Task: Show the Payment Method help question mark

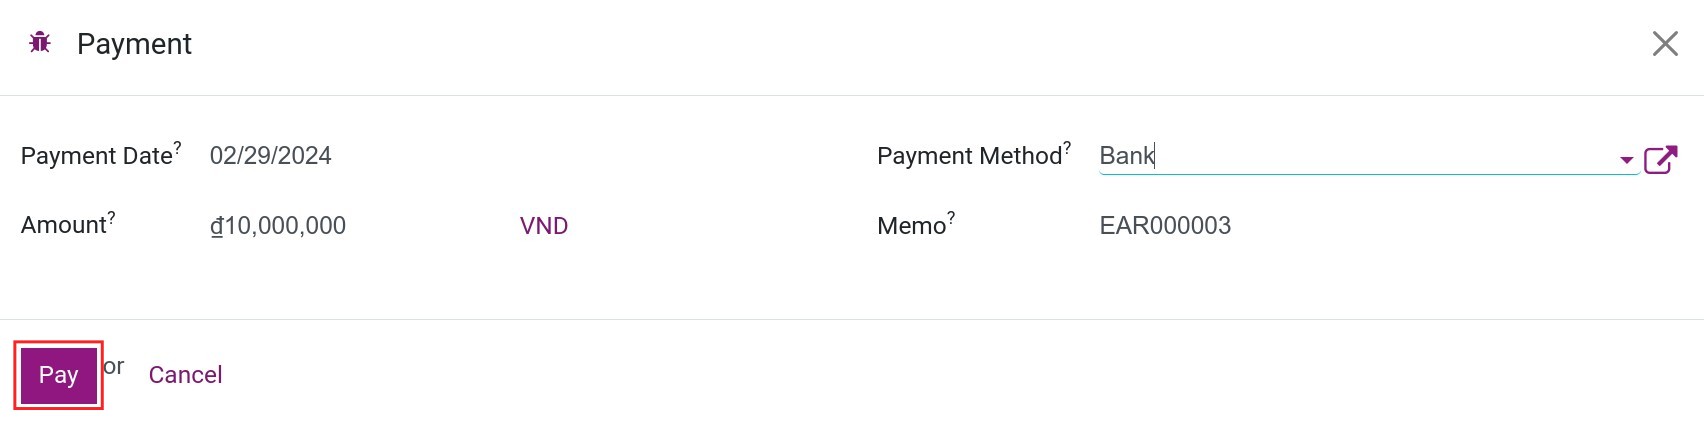Action: (1067, 147)
